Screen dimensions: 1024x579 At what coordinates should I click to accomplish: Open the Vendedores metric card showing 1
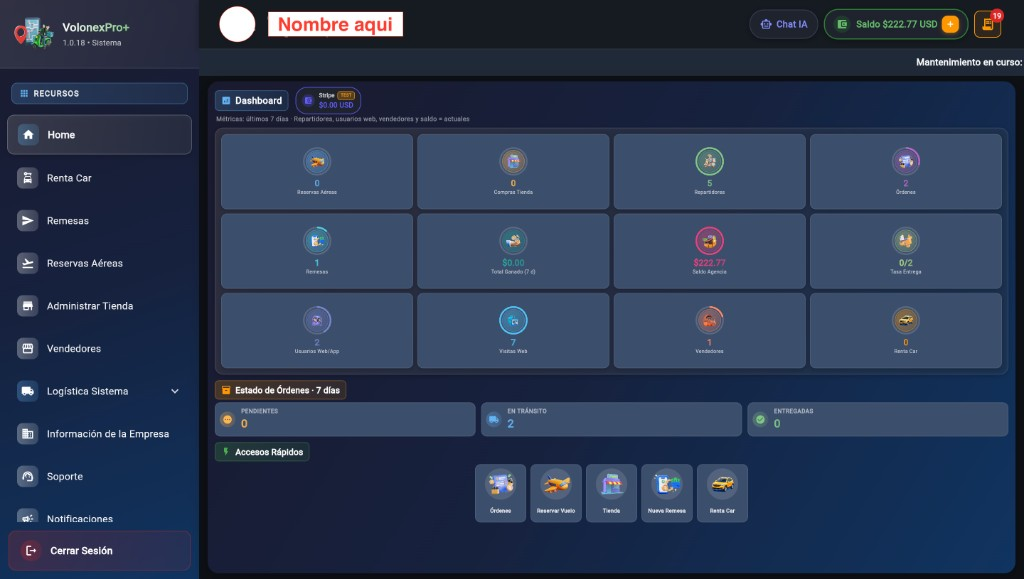pos(709,330)
